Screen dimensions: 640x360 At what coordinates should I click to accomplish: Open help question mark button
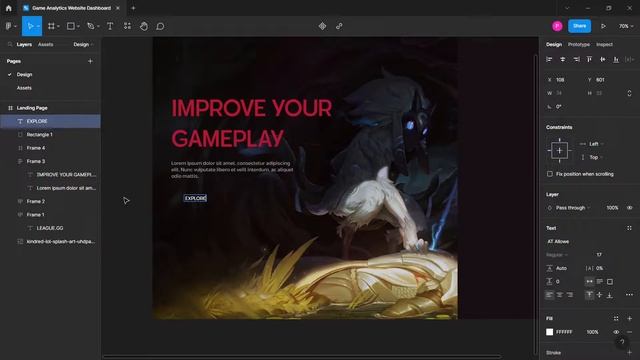[x=622, y=342]
